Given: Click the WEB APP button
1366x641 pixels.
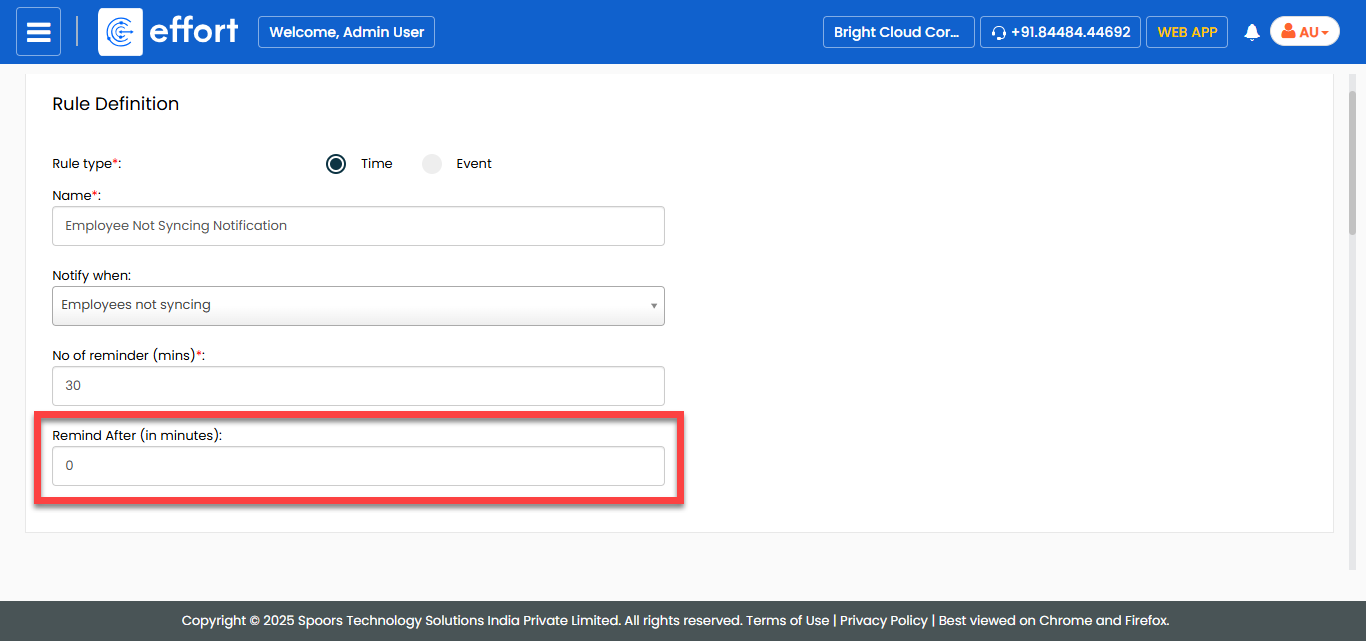Looking at the screenshot, I should pos(1187,32).
